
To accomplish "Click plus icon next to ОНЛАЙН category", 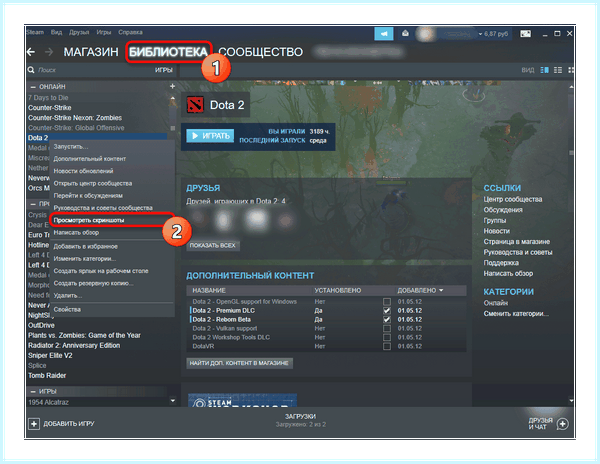I will pyautogui.click(x=172, y=86).
